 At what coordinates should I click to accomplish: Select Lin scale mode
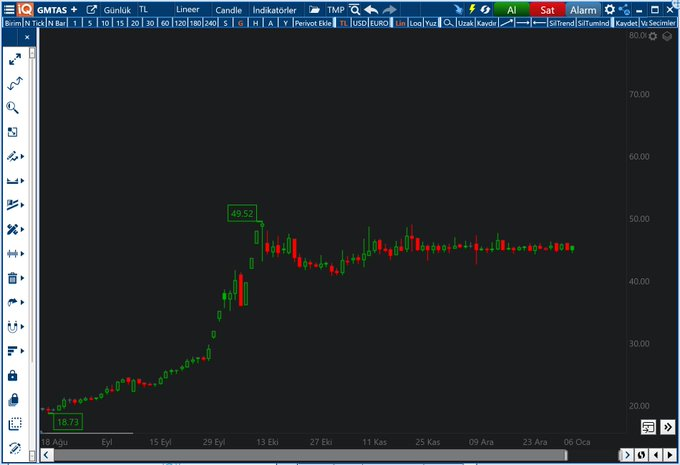(x=400, y=23)
